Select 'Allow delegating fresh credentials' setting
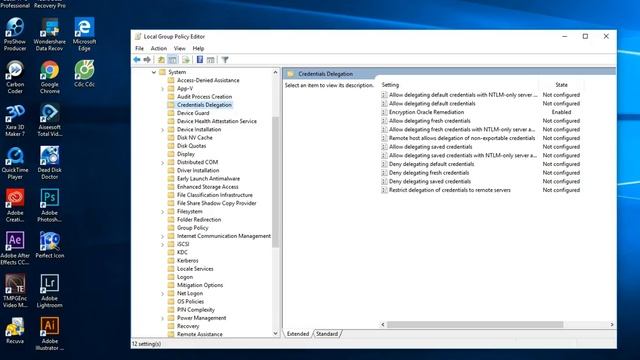Viewport: 640px width, 360px height. coord(429,121)
